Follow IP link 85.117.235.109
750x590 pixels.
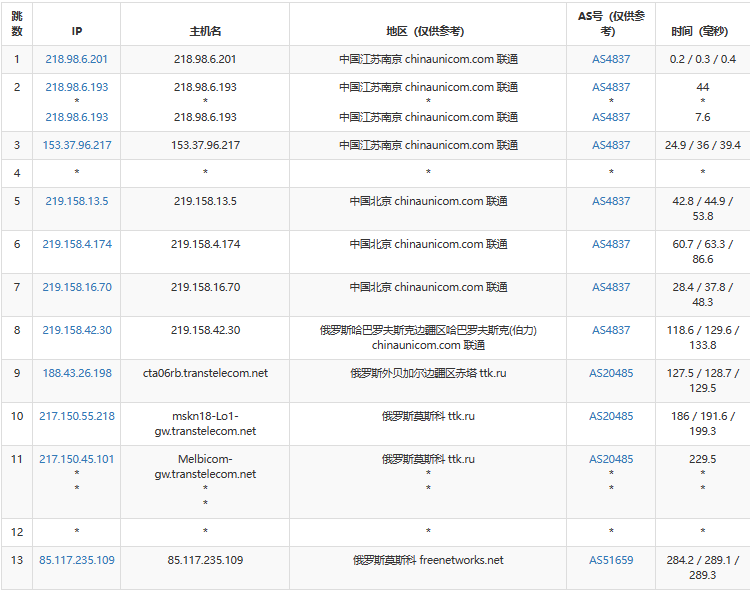(x=77, y=560)
